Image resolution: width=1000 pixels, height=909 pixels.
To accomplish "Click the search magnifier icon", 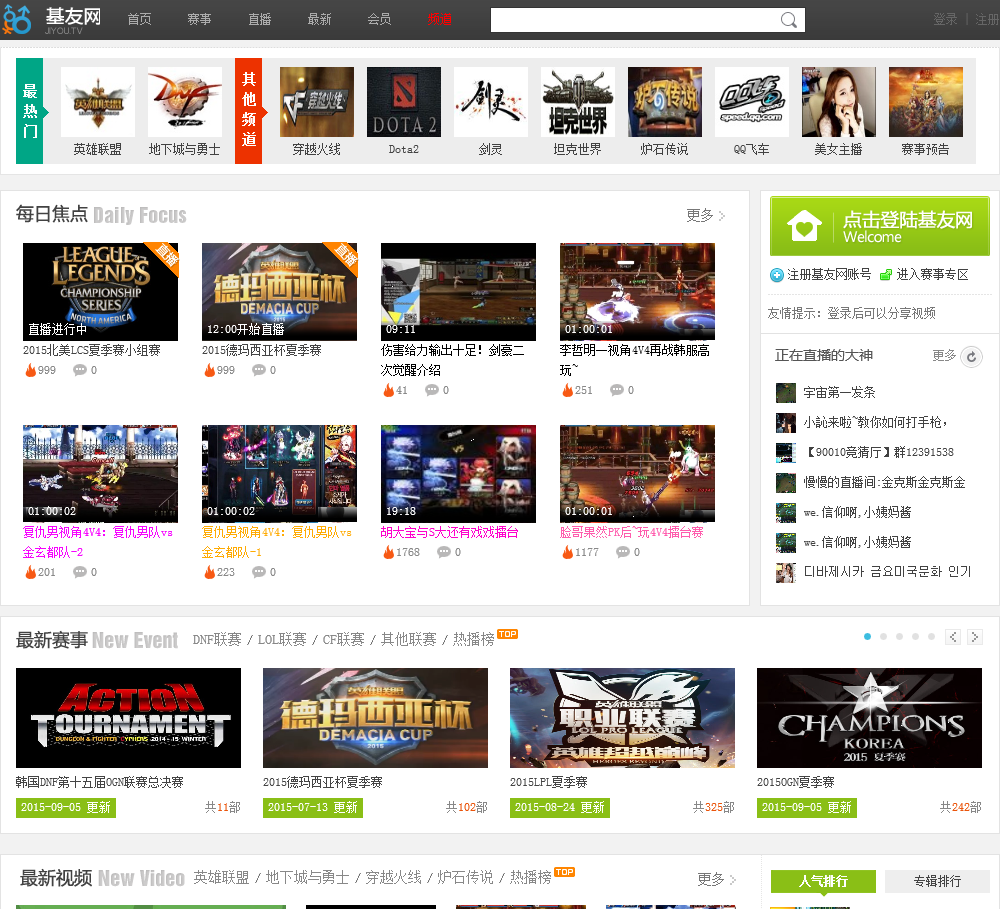I will click(x=788, y=20).
